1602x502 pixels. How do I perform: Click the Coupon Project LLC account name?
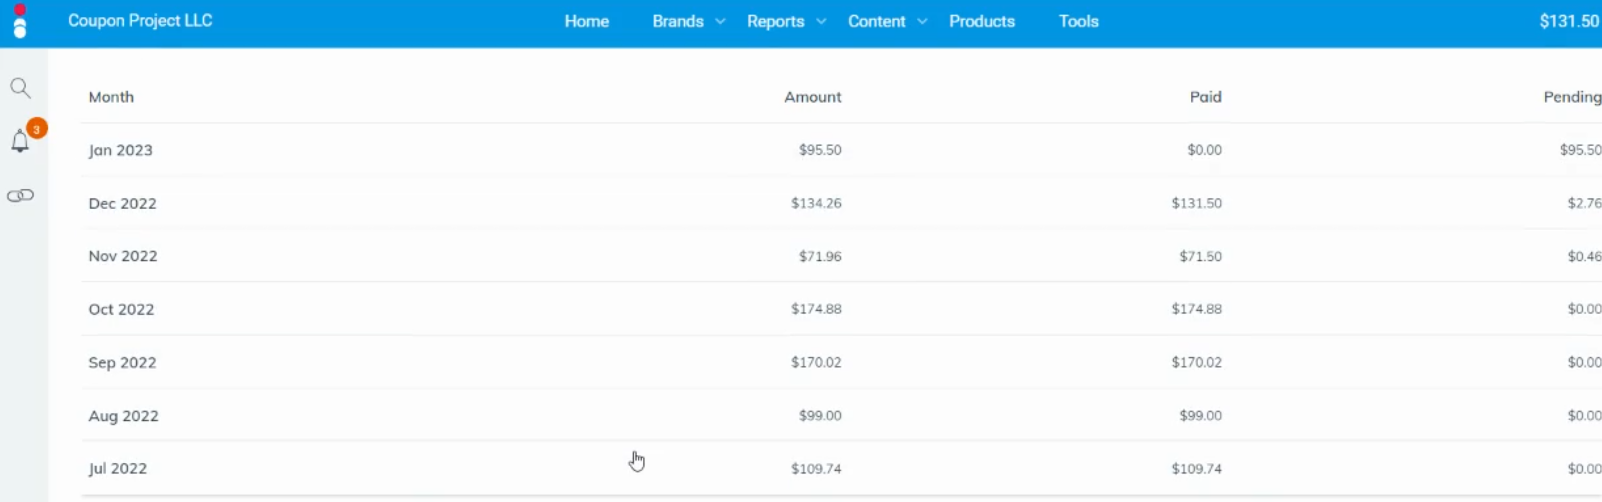click(140, 20)
